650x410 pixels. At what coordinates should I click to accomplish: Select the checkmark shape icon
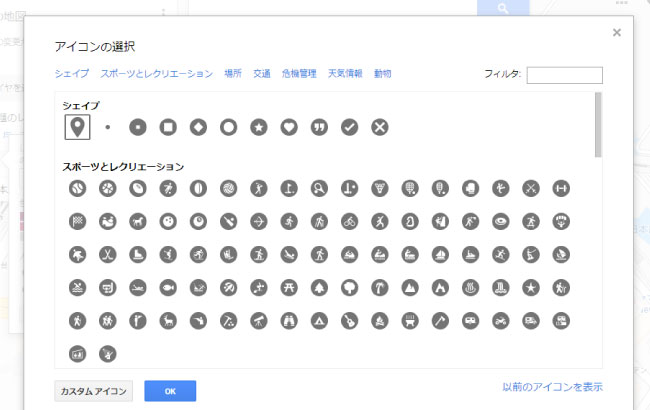[349, 127]
